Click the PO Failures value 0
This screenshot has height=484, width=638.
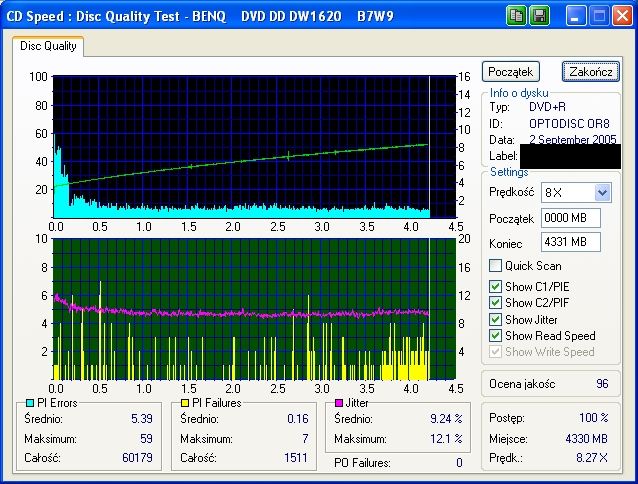[x=459, y=463]
